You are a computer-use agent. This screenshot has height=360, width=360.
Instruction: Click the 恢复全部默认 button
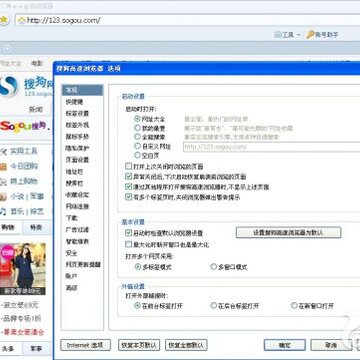(x=186, y=345)
